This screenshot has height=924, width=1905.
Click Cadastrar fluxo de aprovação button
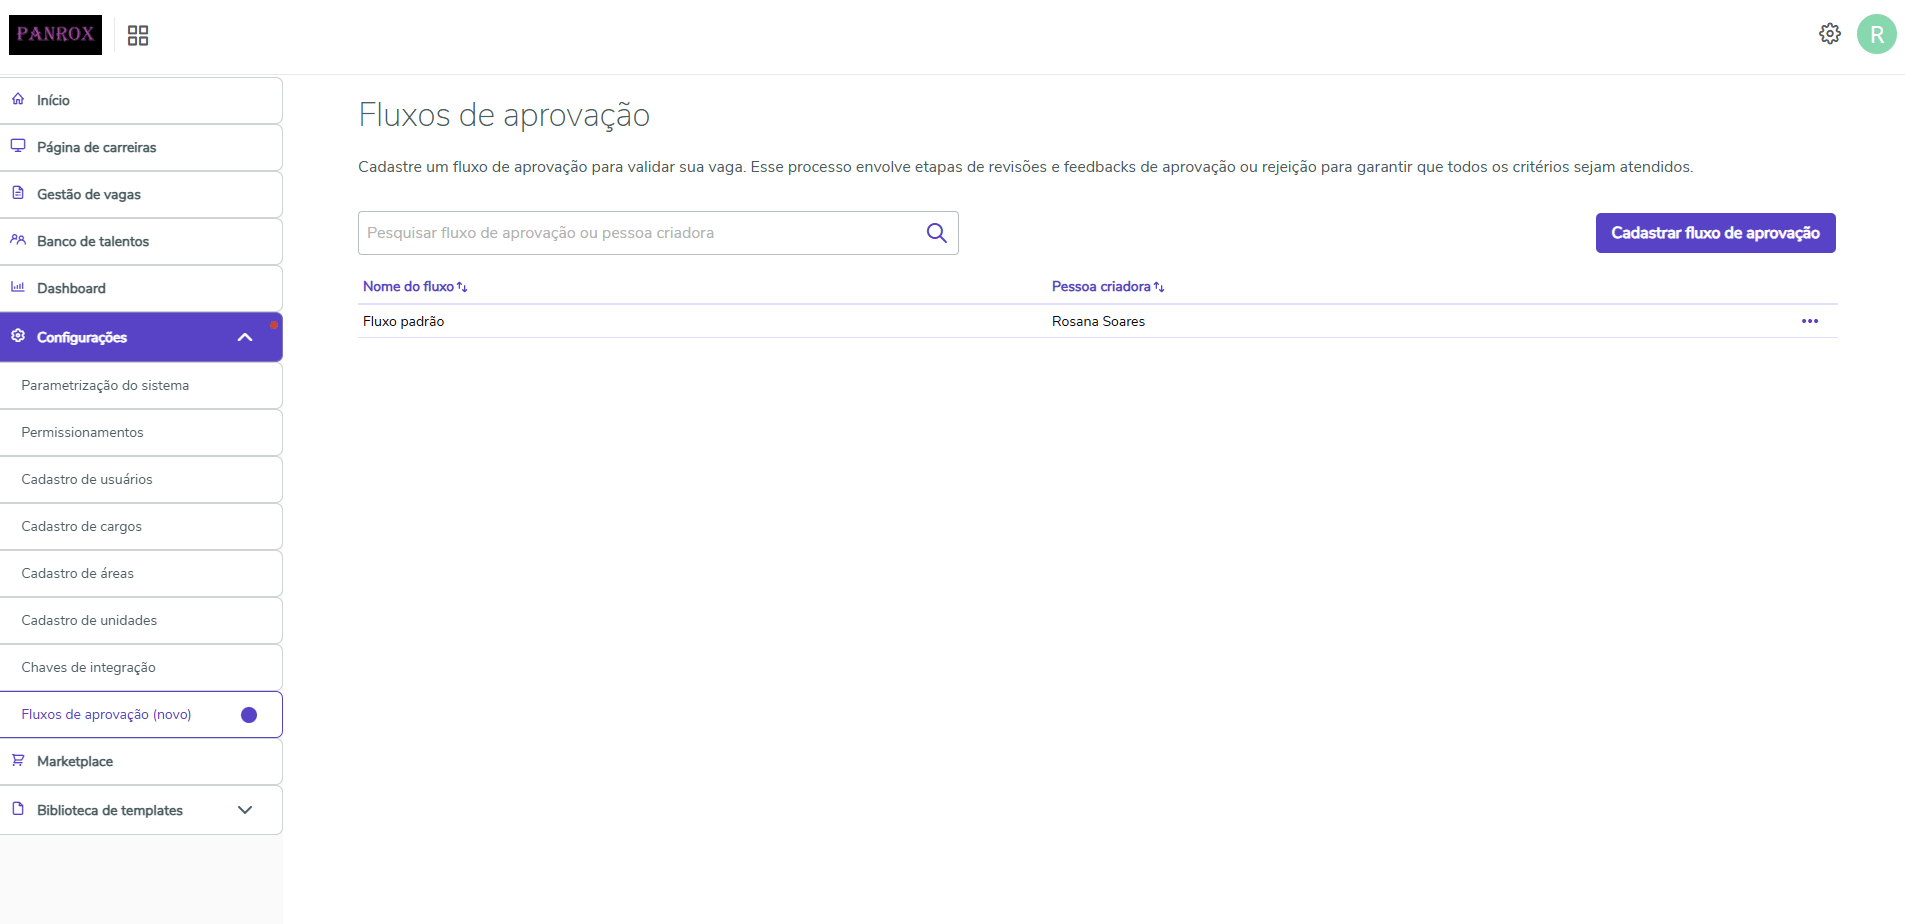click(1715, 233)
